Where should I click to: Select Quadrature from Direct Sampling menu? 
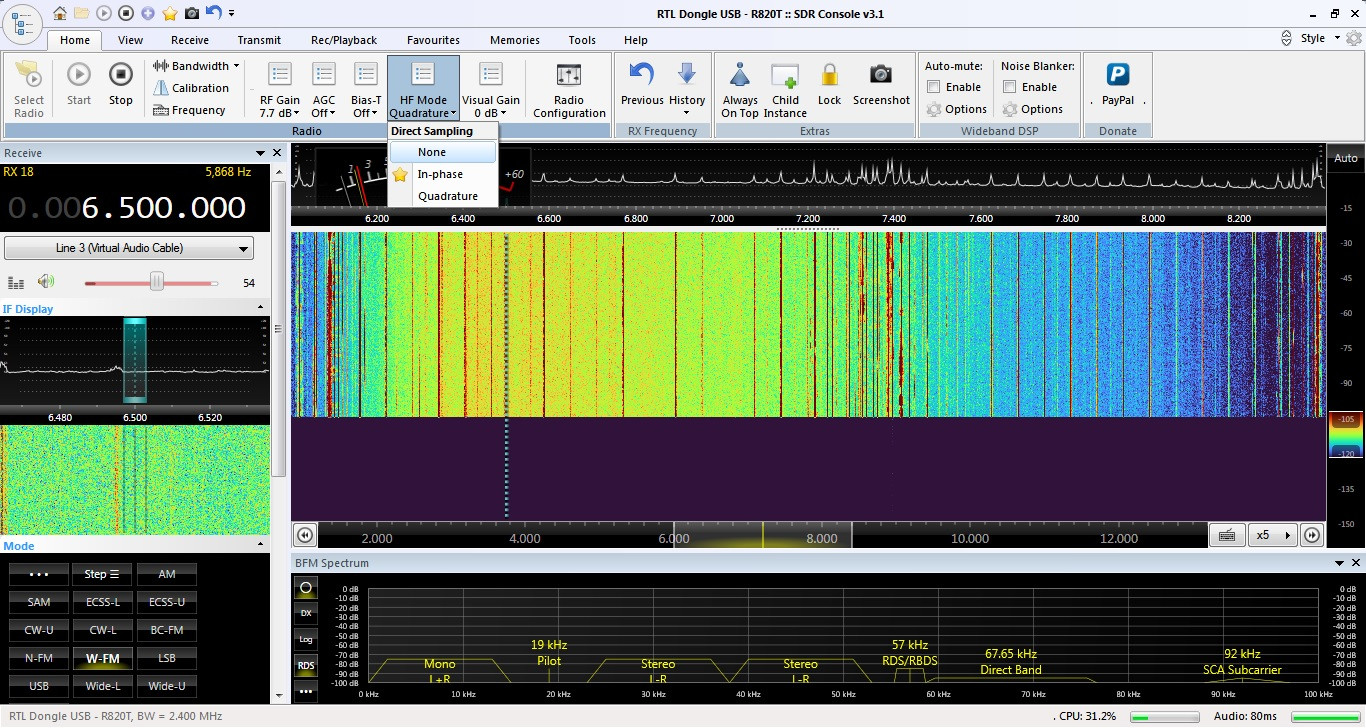[x=448, y=196]
